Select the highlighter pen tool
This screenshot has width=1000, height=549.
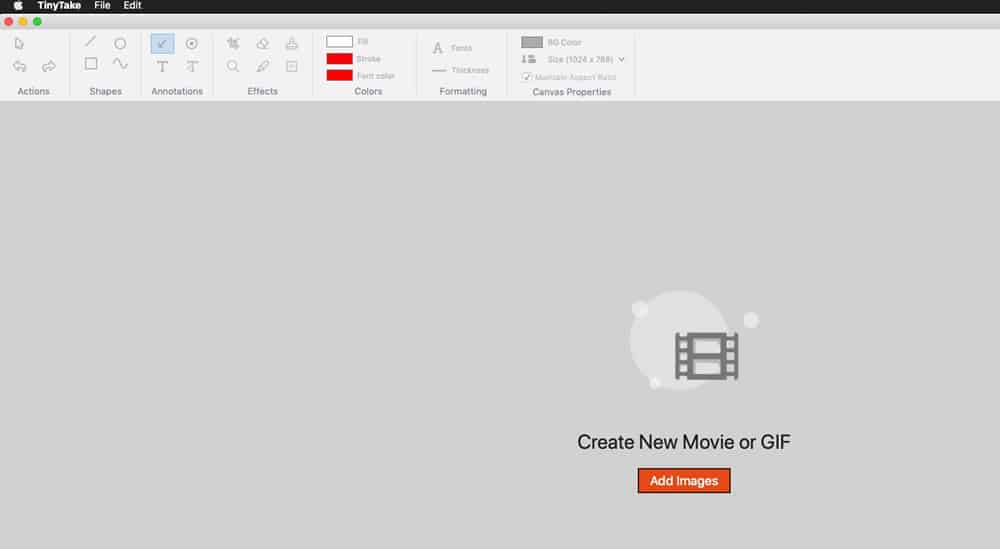point(263,66)
